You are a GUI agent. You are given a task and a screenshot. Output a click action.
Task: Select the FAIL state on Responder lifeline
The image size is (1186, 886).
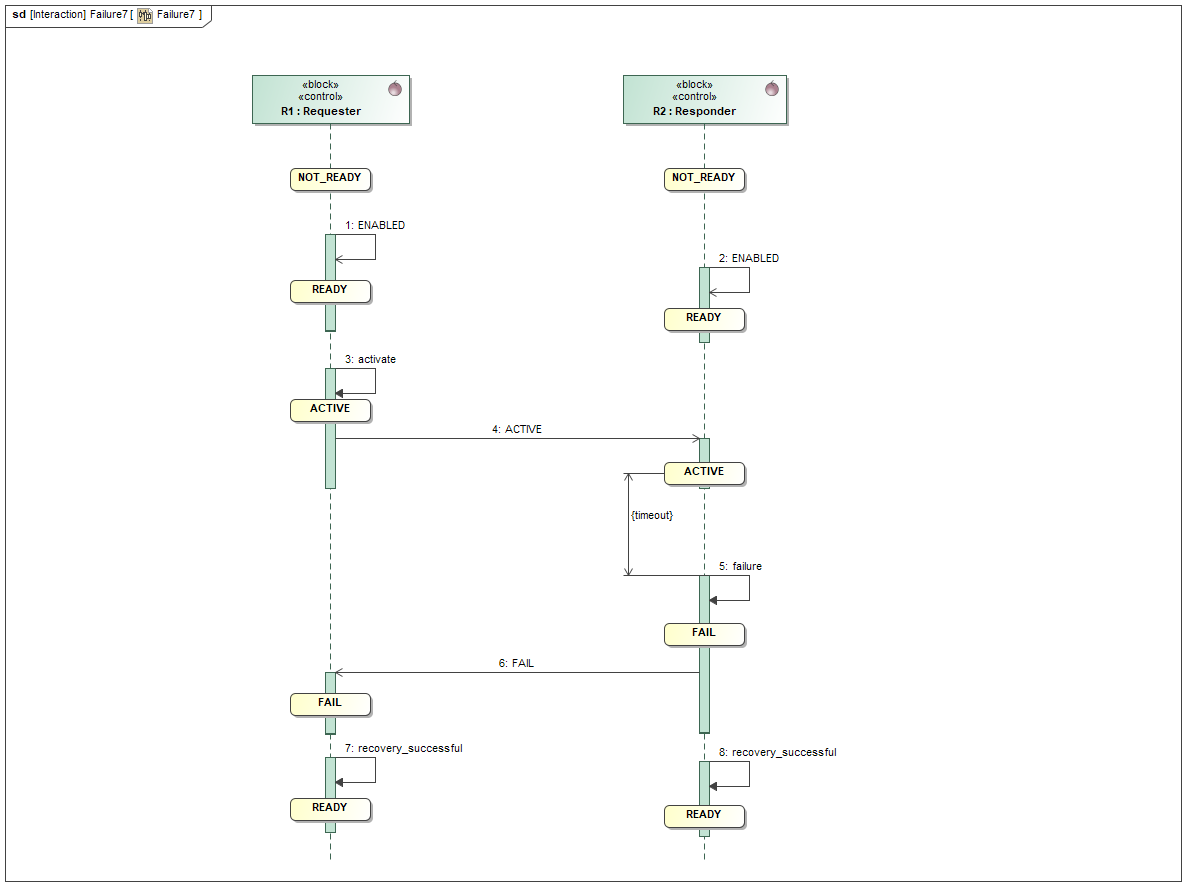704,634
